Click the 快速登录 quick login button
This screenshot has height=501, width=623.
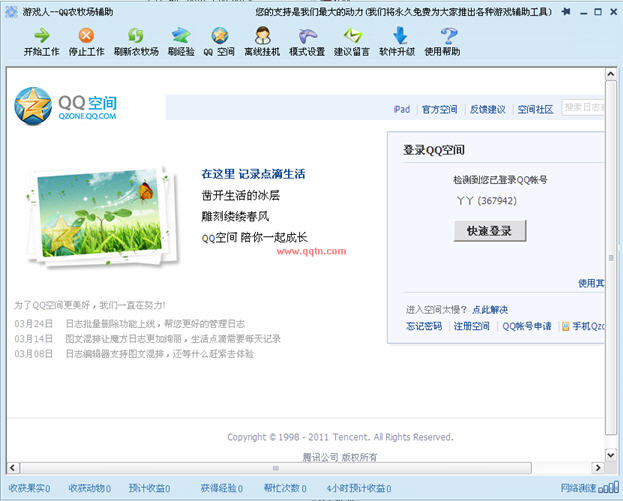(489, 231)
